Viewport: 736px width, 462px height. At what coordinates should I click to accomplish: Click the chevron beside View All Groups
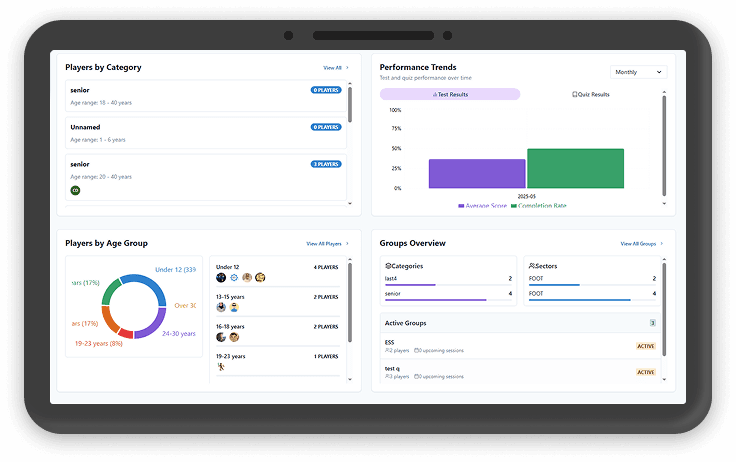[x=662, y=244]
